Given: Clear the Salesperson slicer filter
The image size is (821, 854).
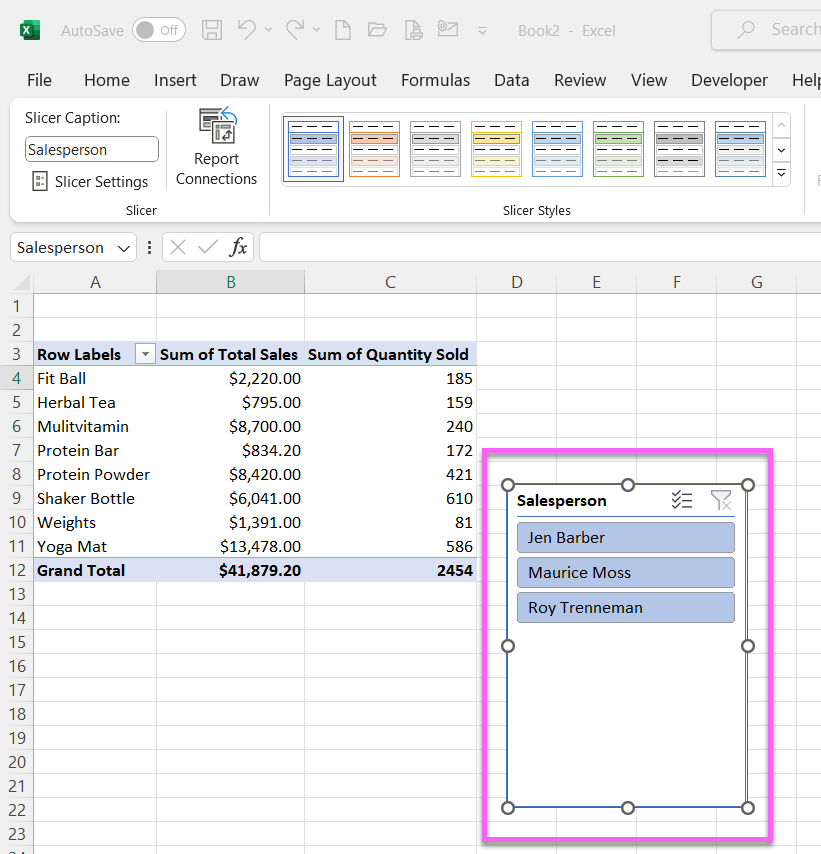Looking at the screenshot, I should [721, 500].
